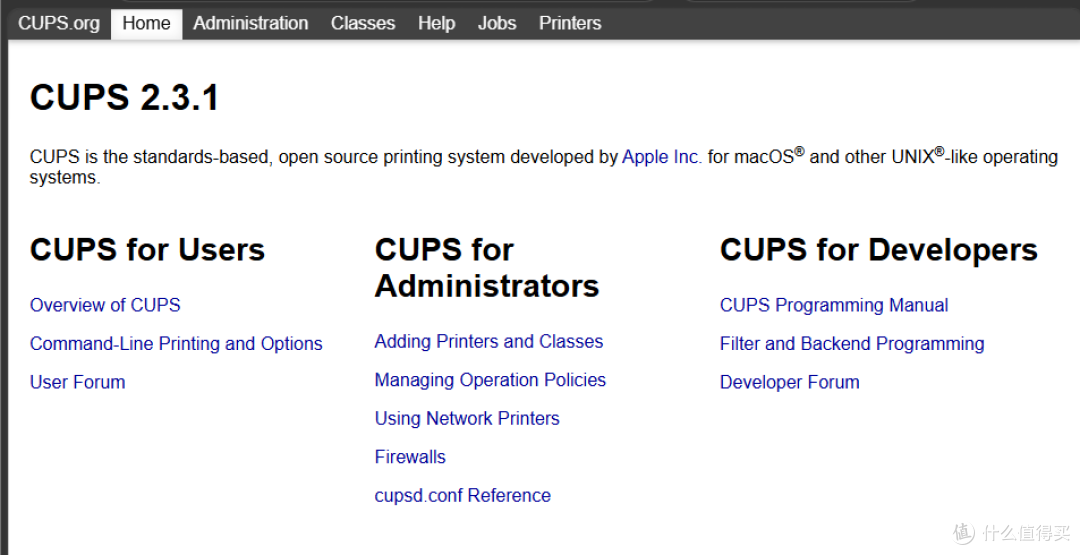Screen dimensions: 1080x555
Task: Follow the Apple Inc. link
Action: click(x=662, y=157)
